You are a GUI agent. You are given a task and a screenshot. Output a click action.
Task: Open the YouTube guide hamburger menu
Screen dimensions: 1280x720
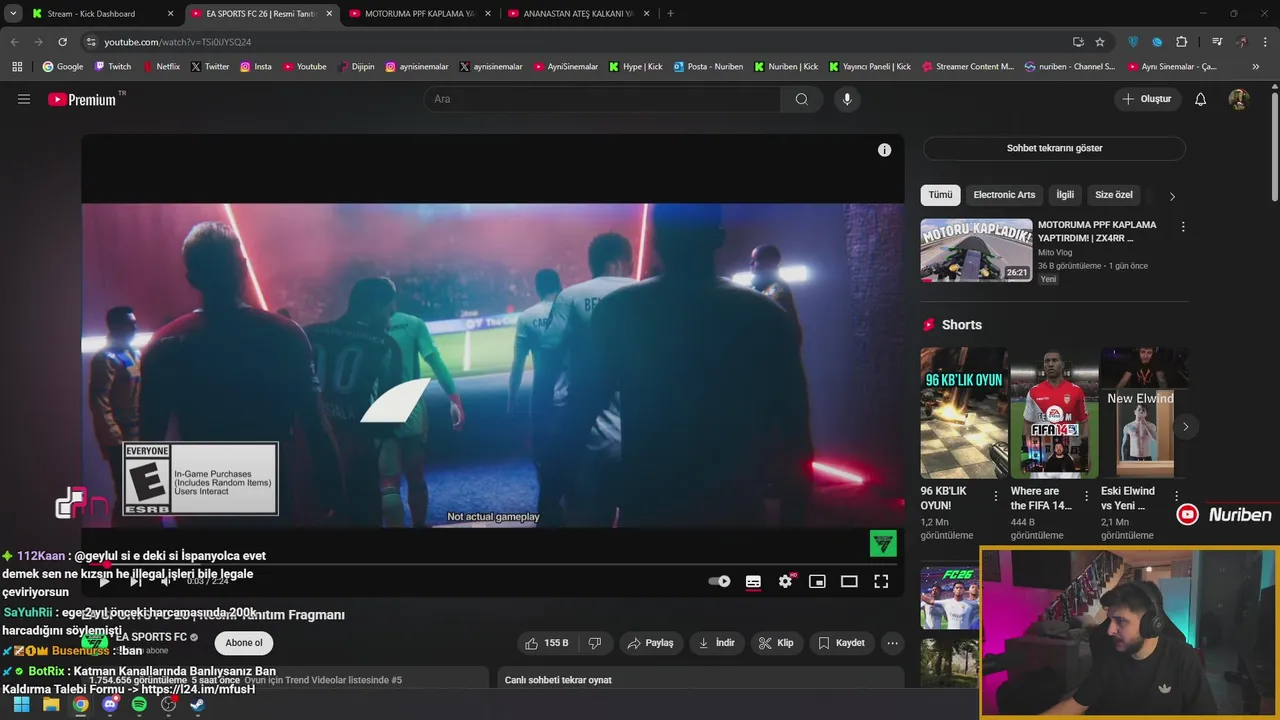pos(24,99)
